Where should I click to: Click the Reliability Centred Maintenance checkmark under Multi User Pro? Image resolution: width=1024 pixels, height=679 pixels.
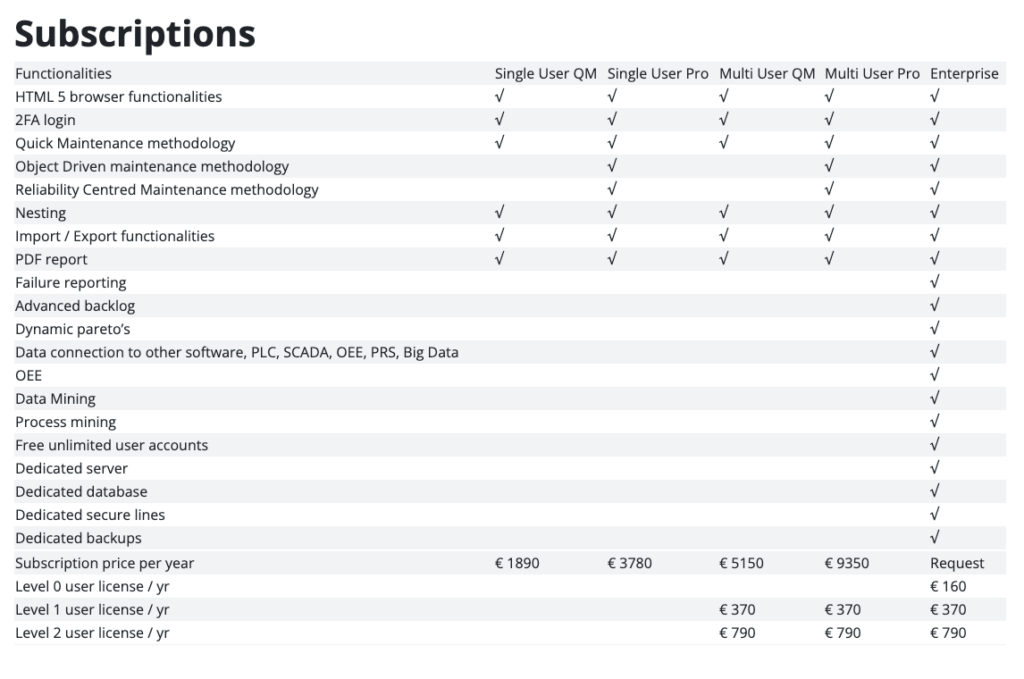tap(829, 190)
